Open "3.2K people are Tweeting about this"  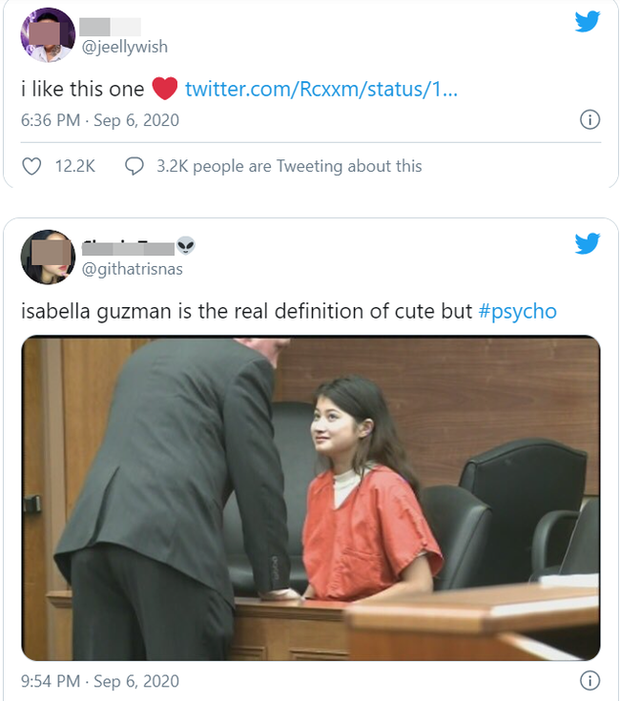[289, 166]
